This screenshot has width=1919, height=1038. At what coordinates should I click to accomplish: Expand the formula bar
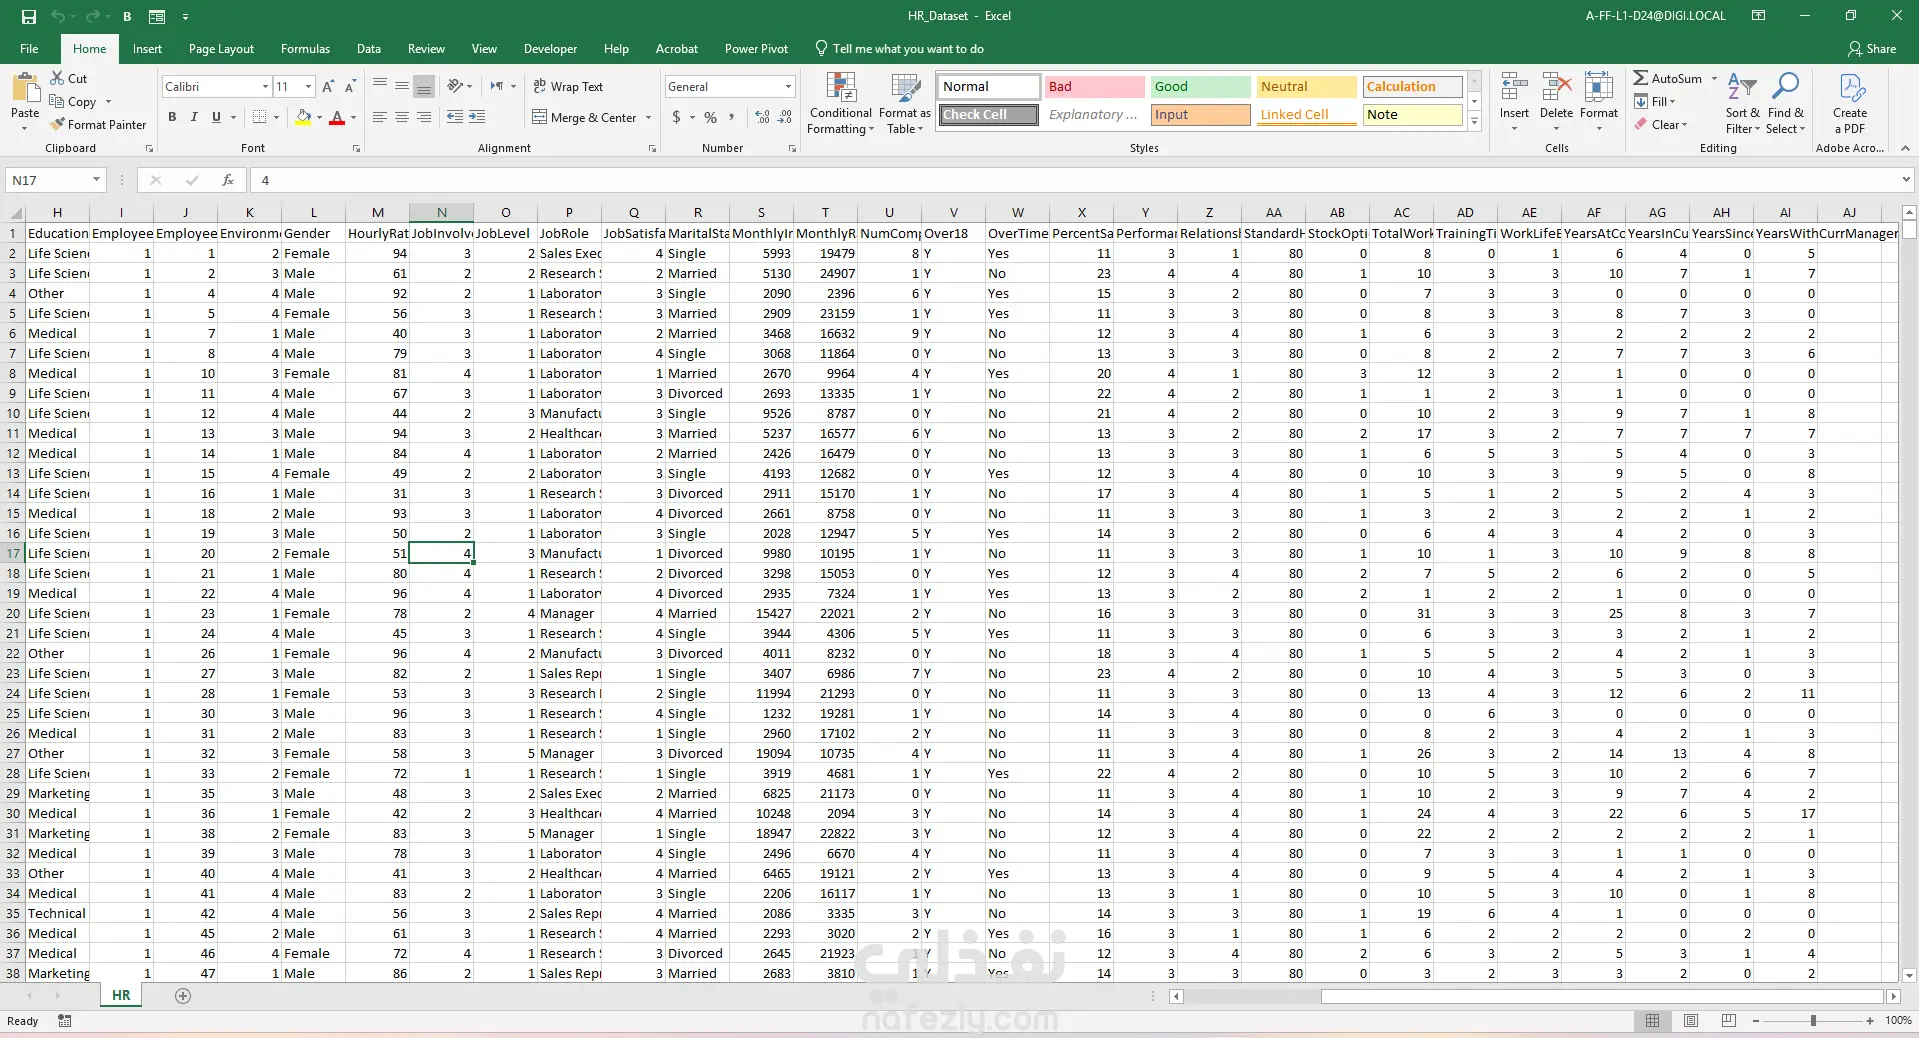tap(1905, 180)
